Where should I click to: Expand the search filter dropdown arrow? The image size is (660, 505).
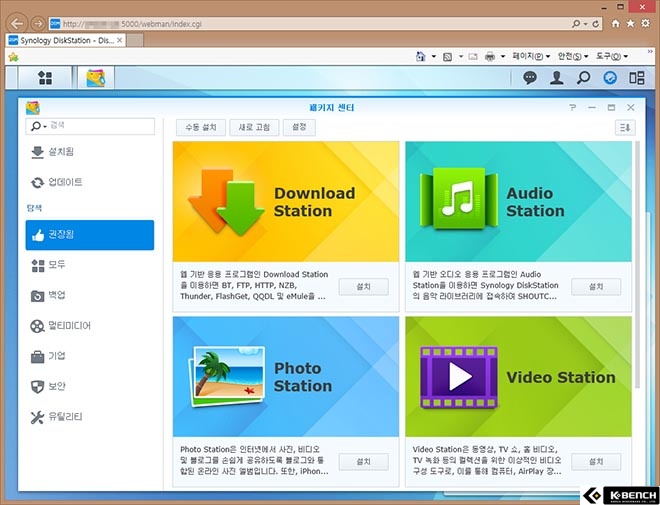click(x=45, y=126)
